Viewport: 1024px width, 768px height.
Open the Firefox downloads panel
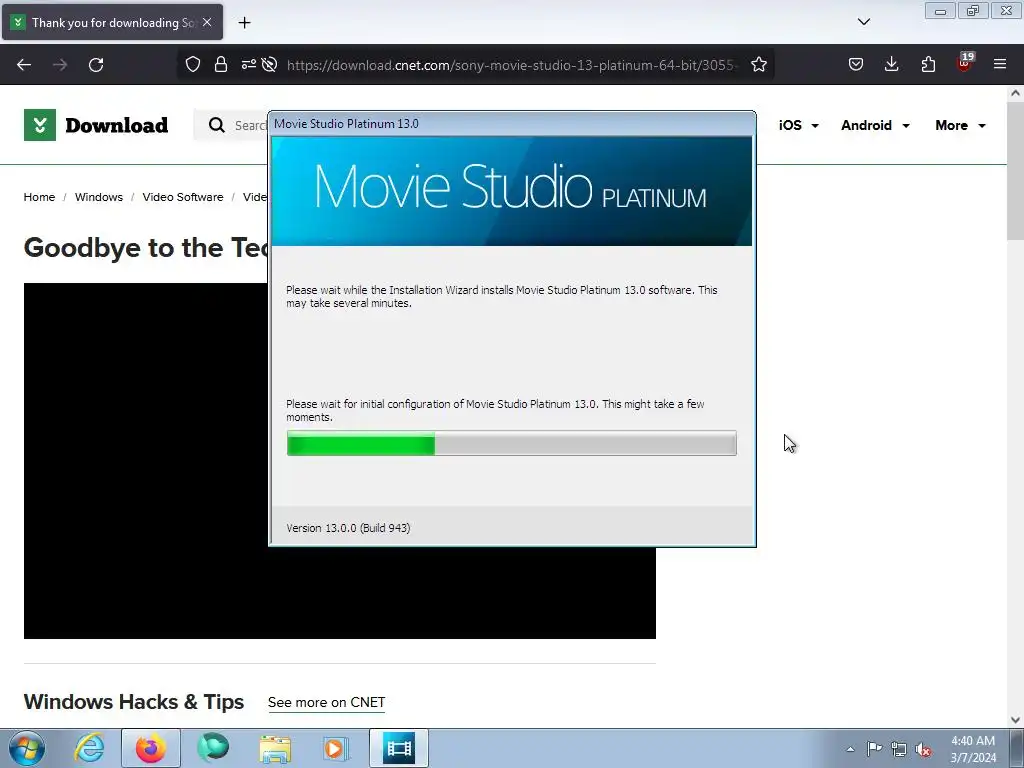point(891,64)
